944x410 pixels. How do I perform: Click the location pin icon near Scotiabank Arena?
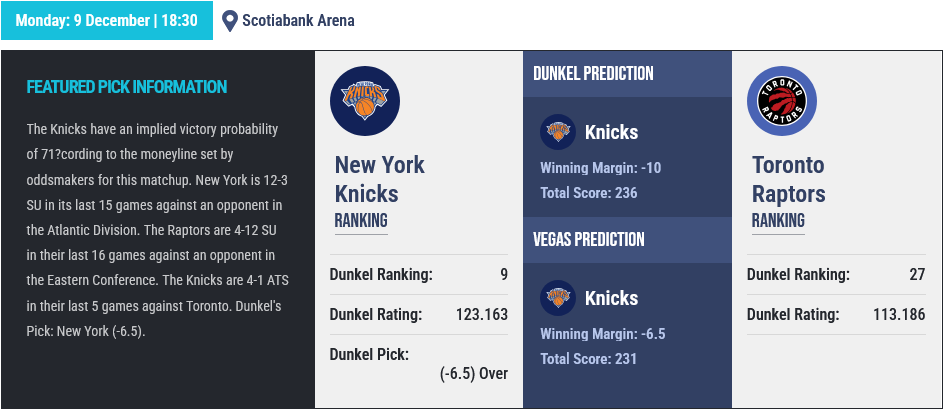point(229,21)
